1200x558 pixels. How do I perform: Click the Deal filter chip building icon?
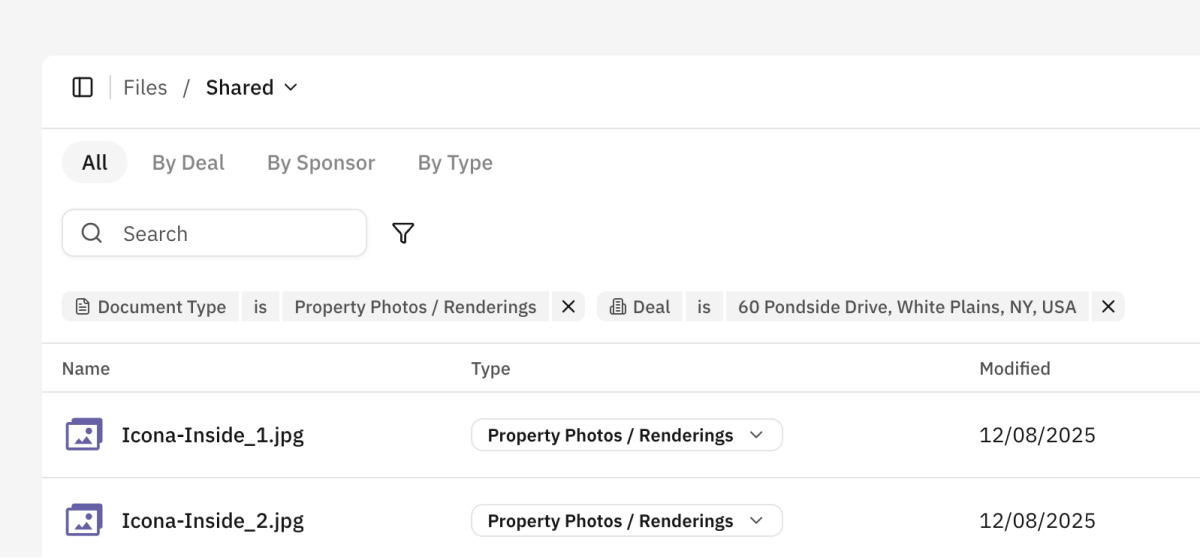pos(617,307)
